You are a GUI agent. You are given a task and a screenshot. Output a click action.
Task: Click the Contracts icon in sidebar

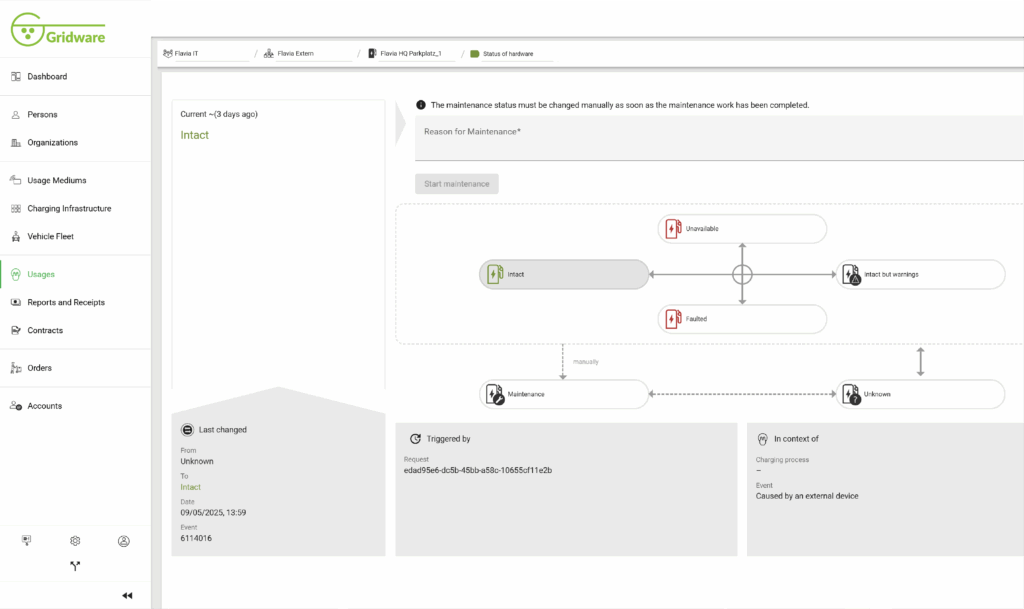[16, 330]
